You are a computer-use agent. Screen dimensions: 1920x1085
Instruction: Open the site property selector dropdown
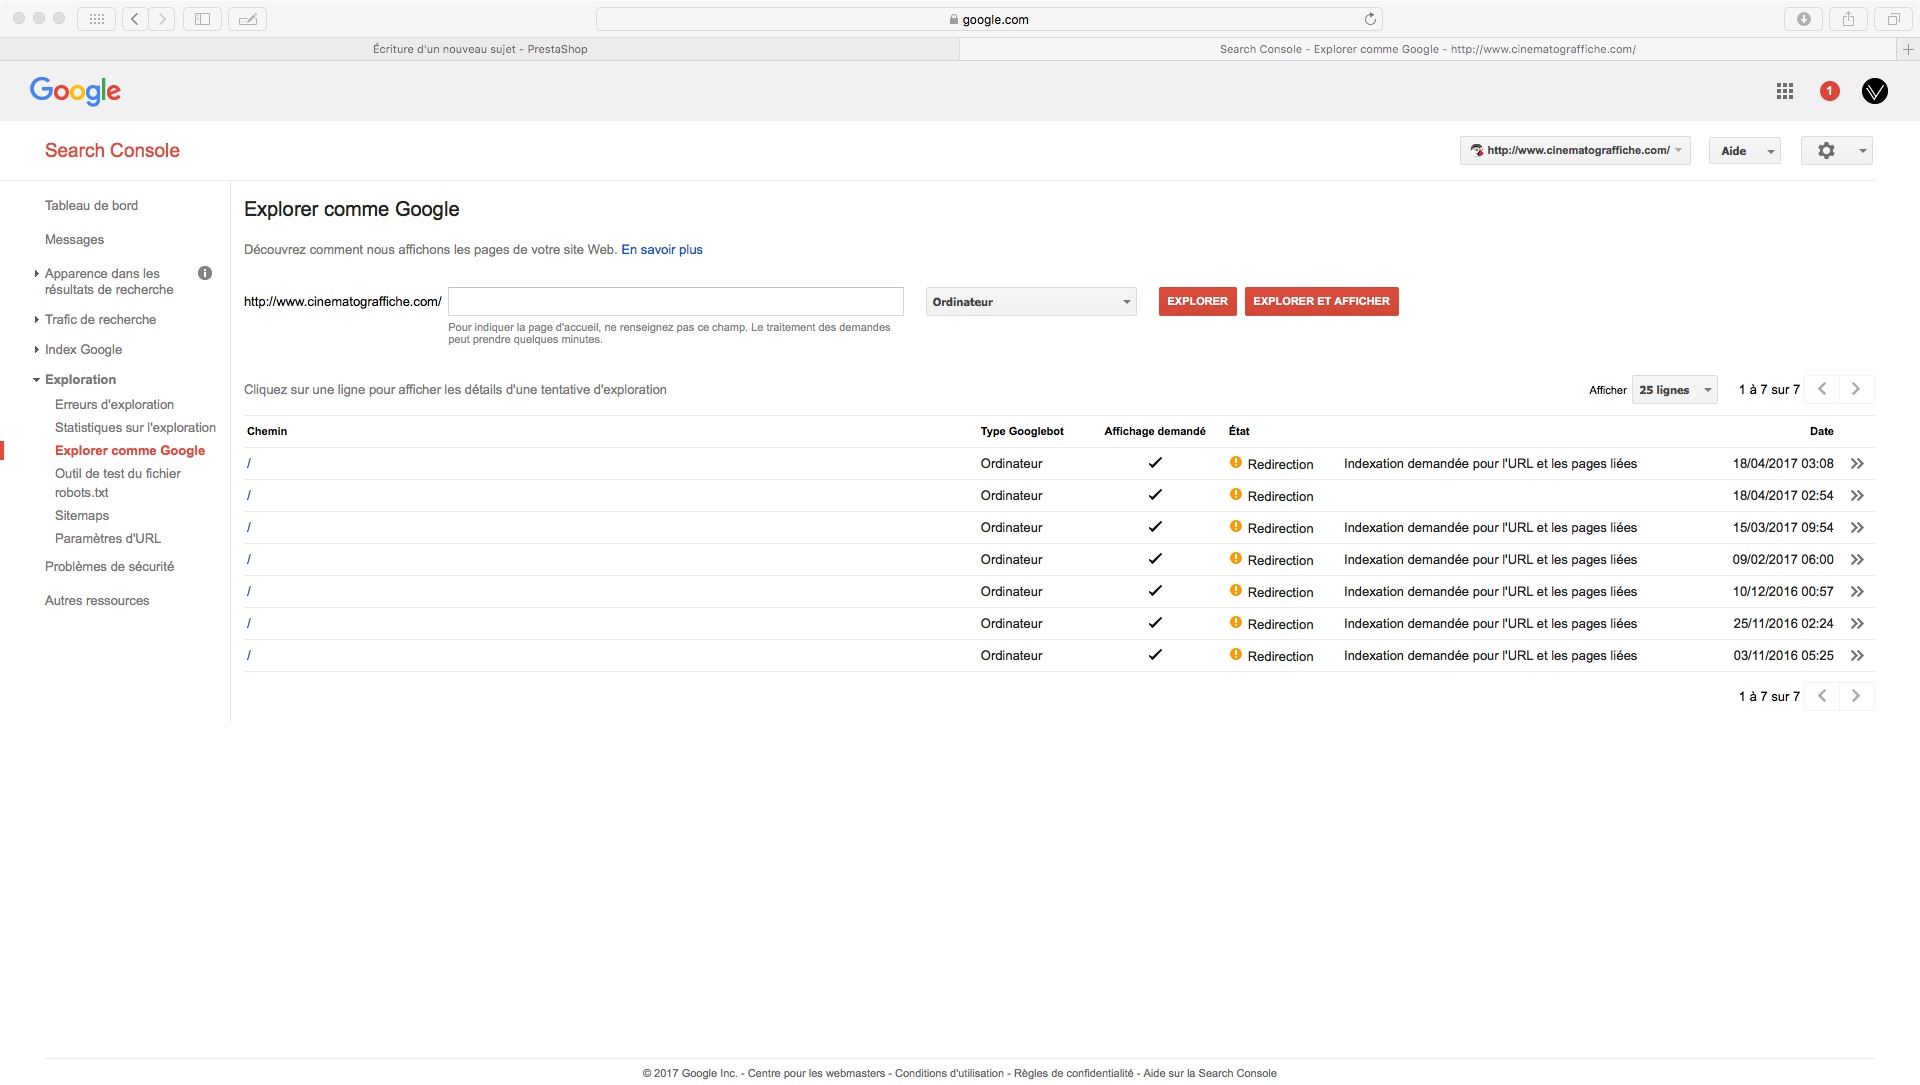[1575, 151]
